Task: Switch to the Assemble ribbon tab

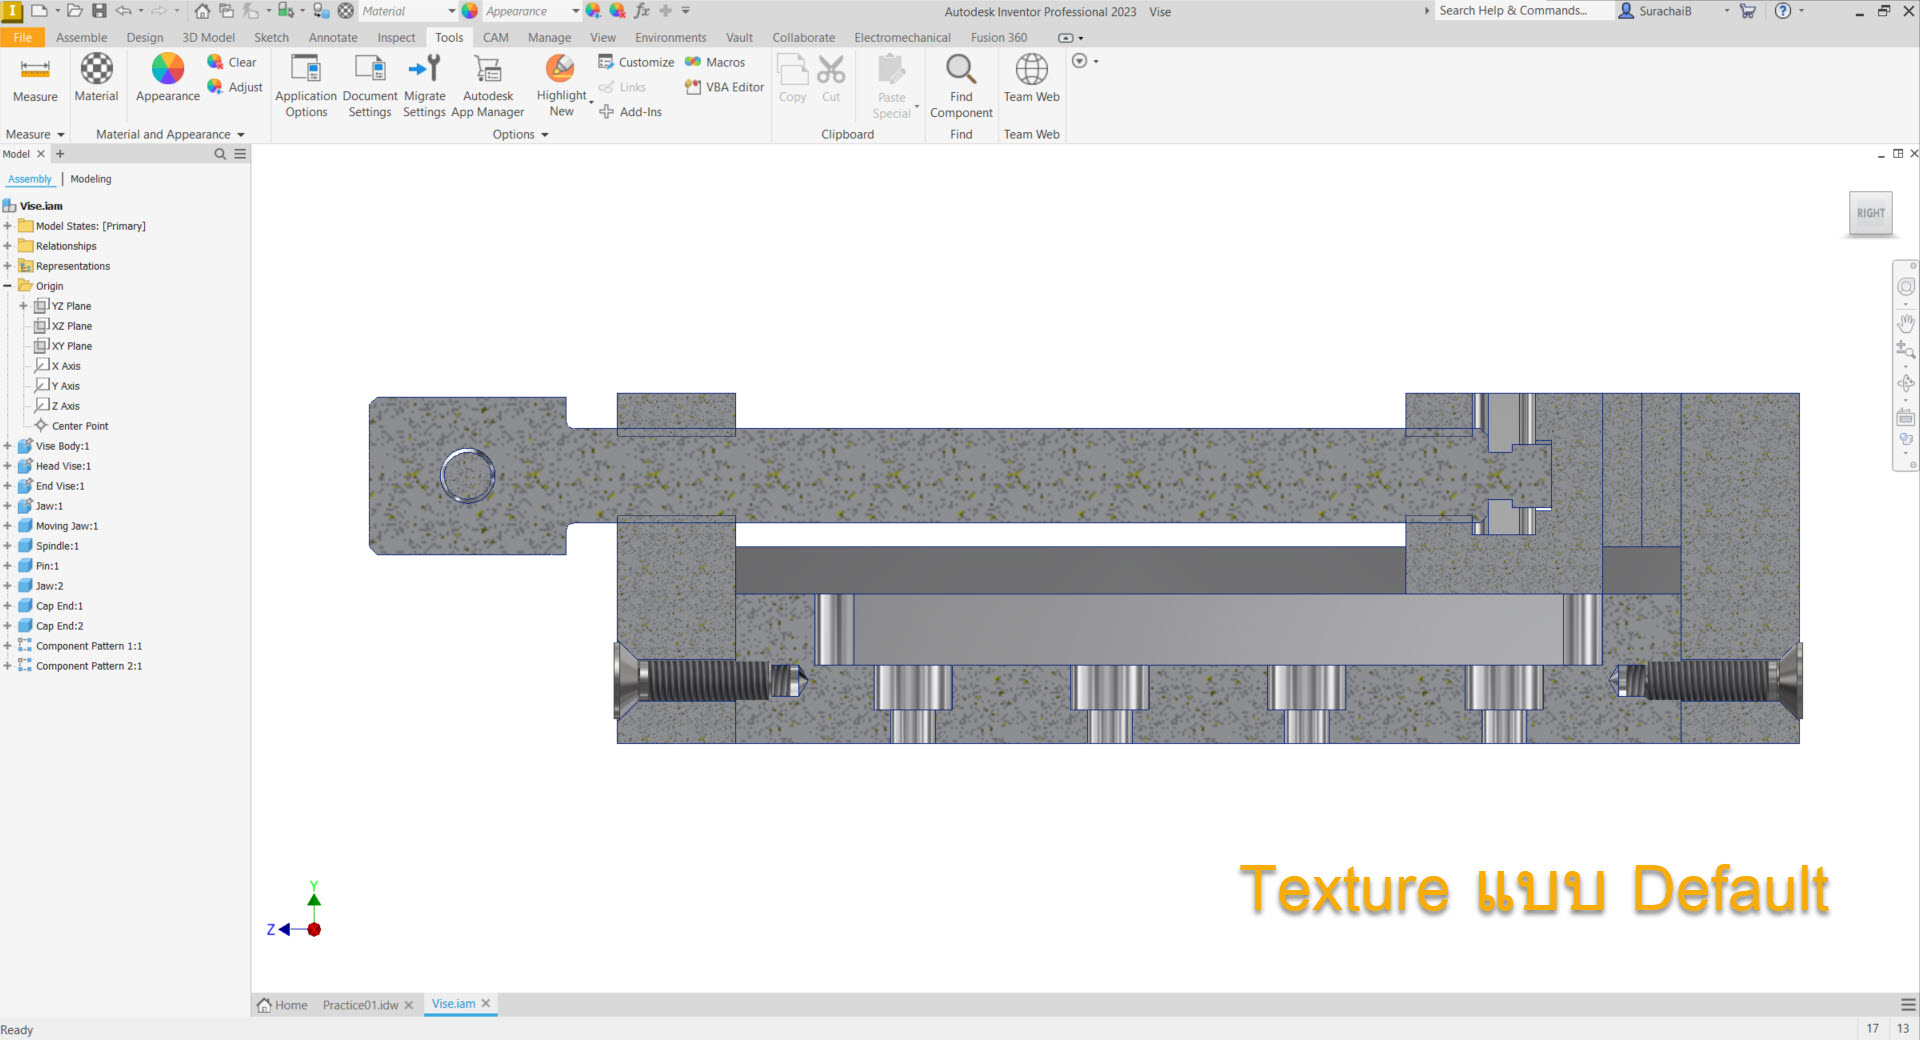Action: [x=81, y=38]
